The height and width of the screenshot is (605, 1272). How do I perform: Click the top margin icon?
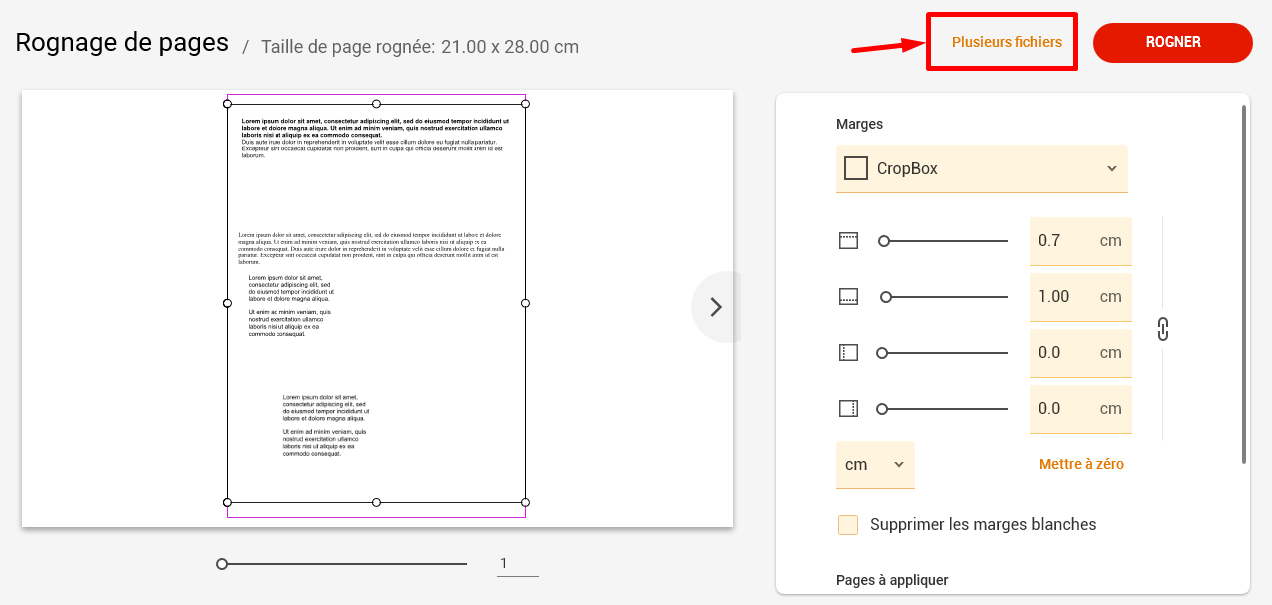click(x=849, y=241)
